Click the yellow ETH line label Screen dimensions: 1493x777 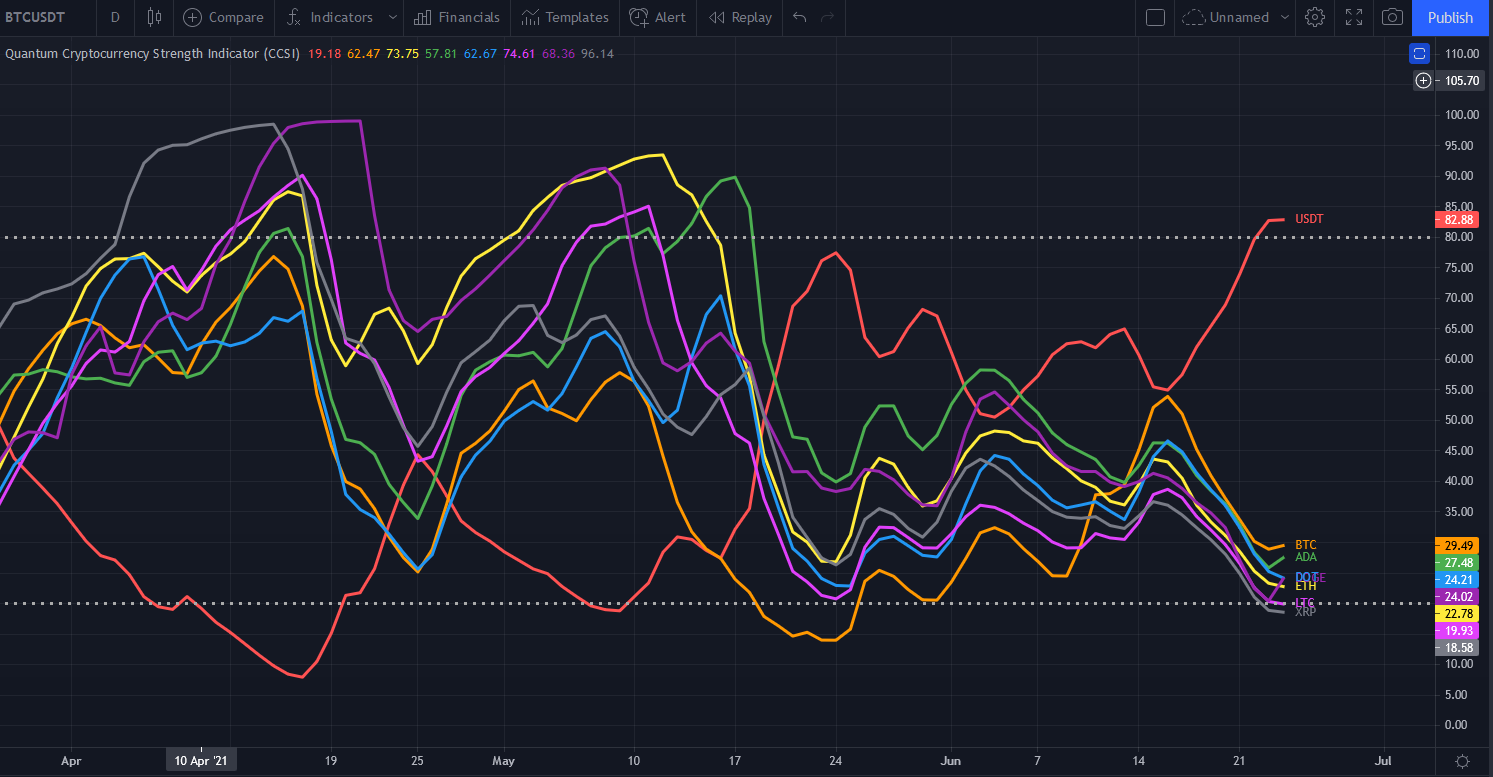pos(1305,586)
